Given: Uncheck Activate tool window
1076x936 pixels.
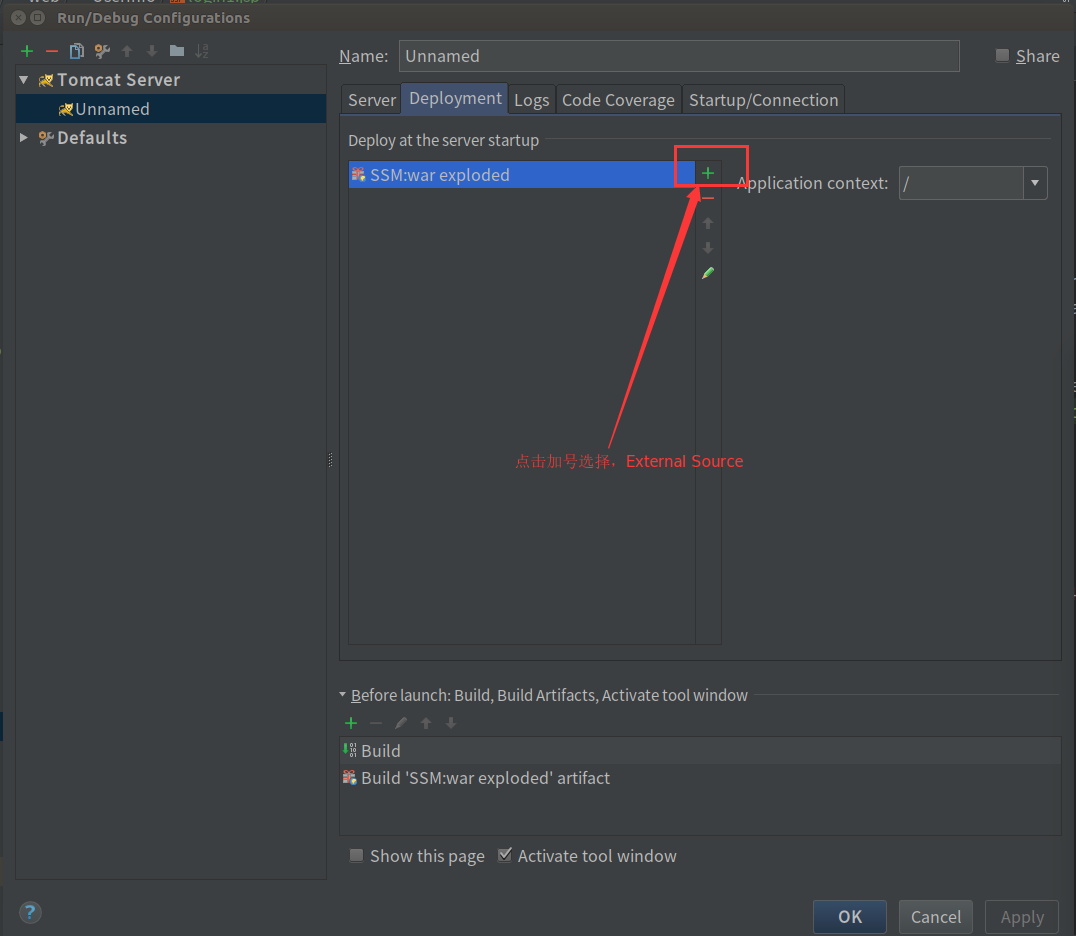Looking at the screenshot, I should click(504, 855).
